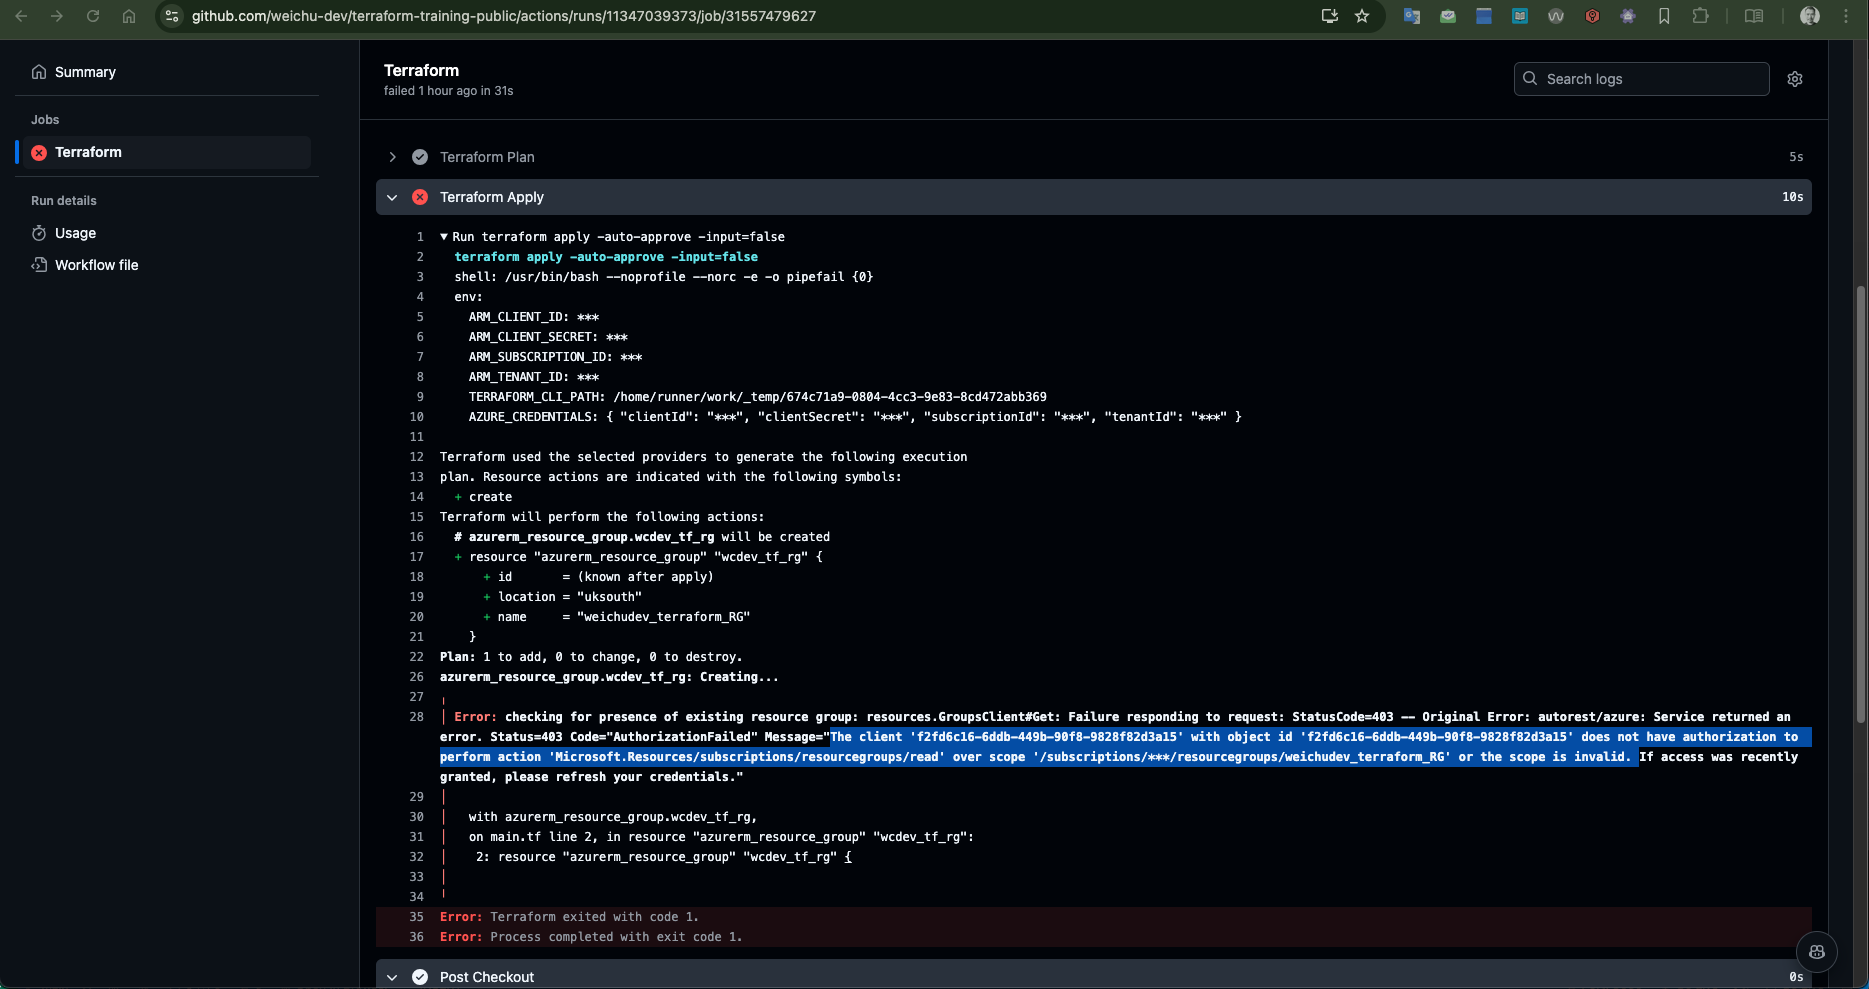This screenshot has height=989, width=1869.
Task: Open the Chrome three-dot menu
Action: [x=1846, y=16]
